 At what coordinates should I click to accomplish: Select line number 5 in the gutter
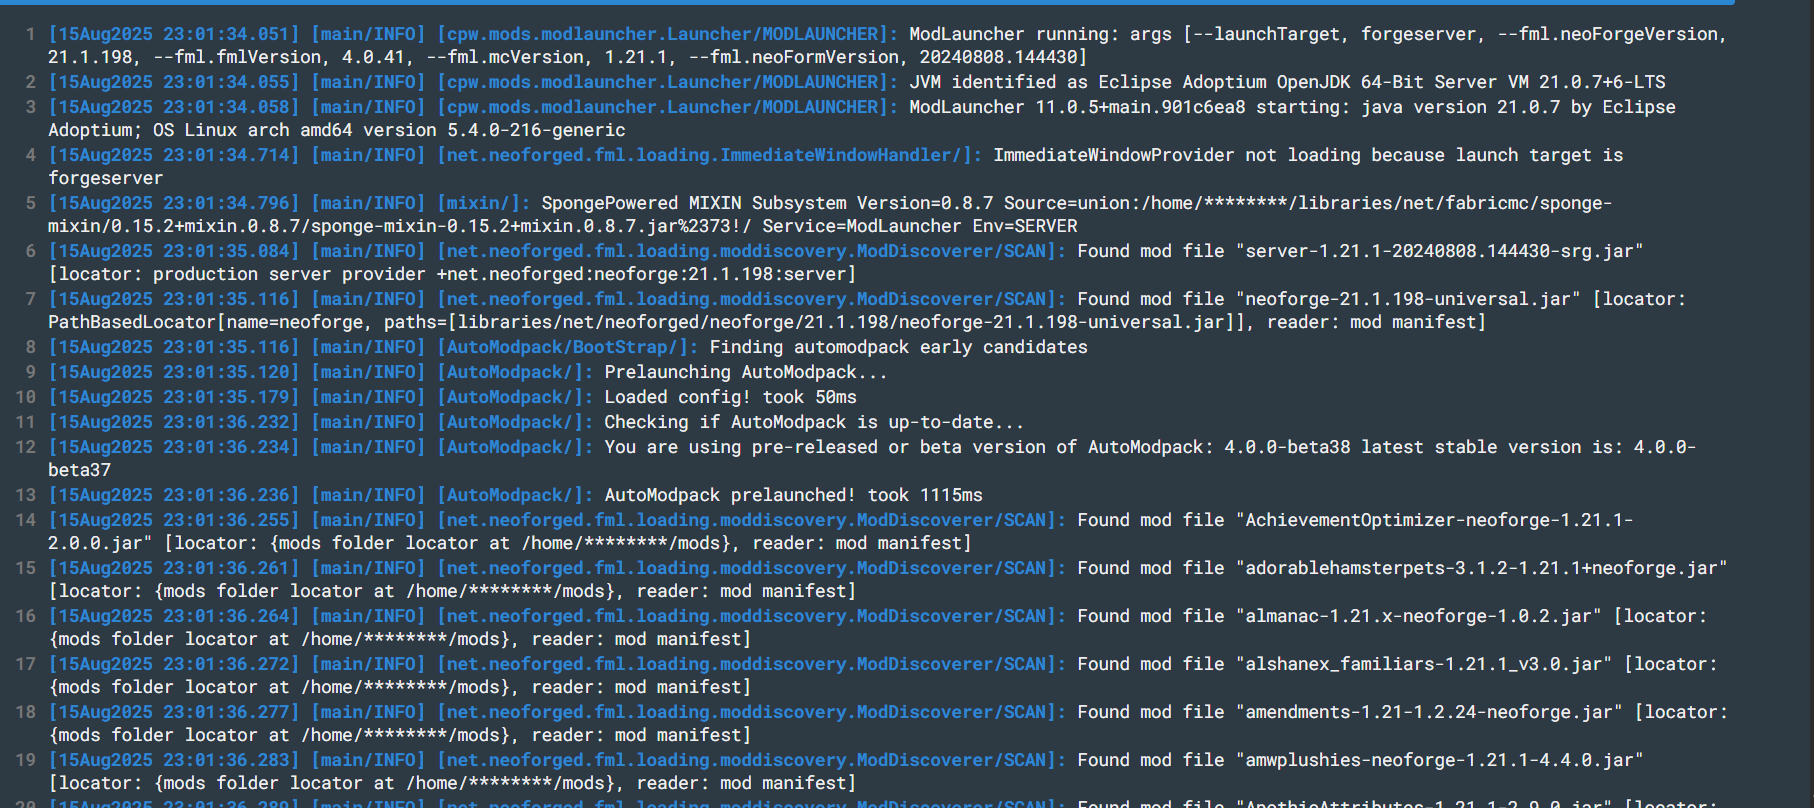[30, 203]
